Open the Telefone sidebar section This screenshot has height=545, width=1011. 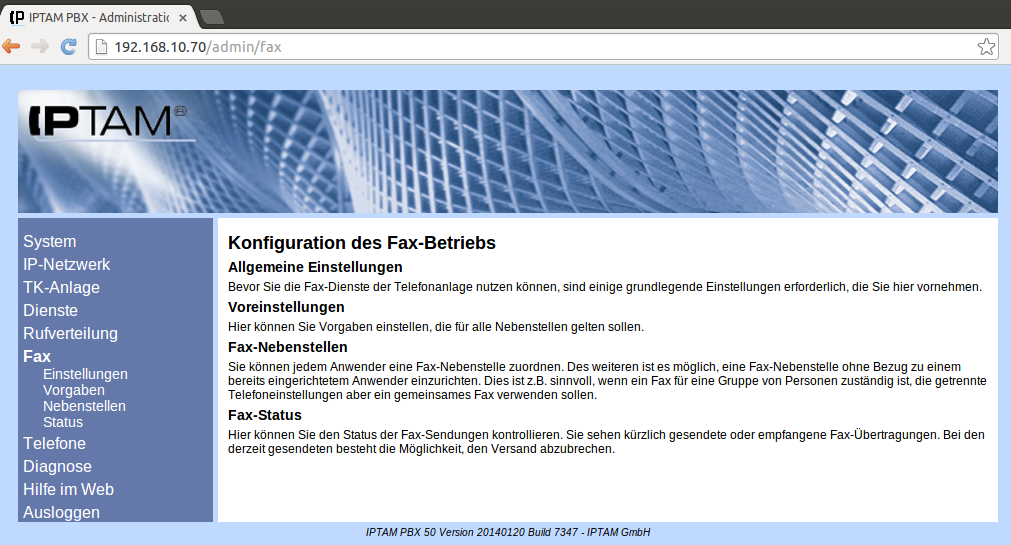tap(55, 443)
